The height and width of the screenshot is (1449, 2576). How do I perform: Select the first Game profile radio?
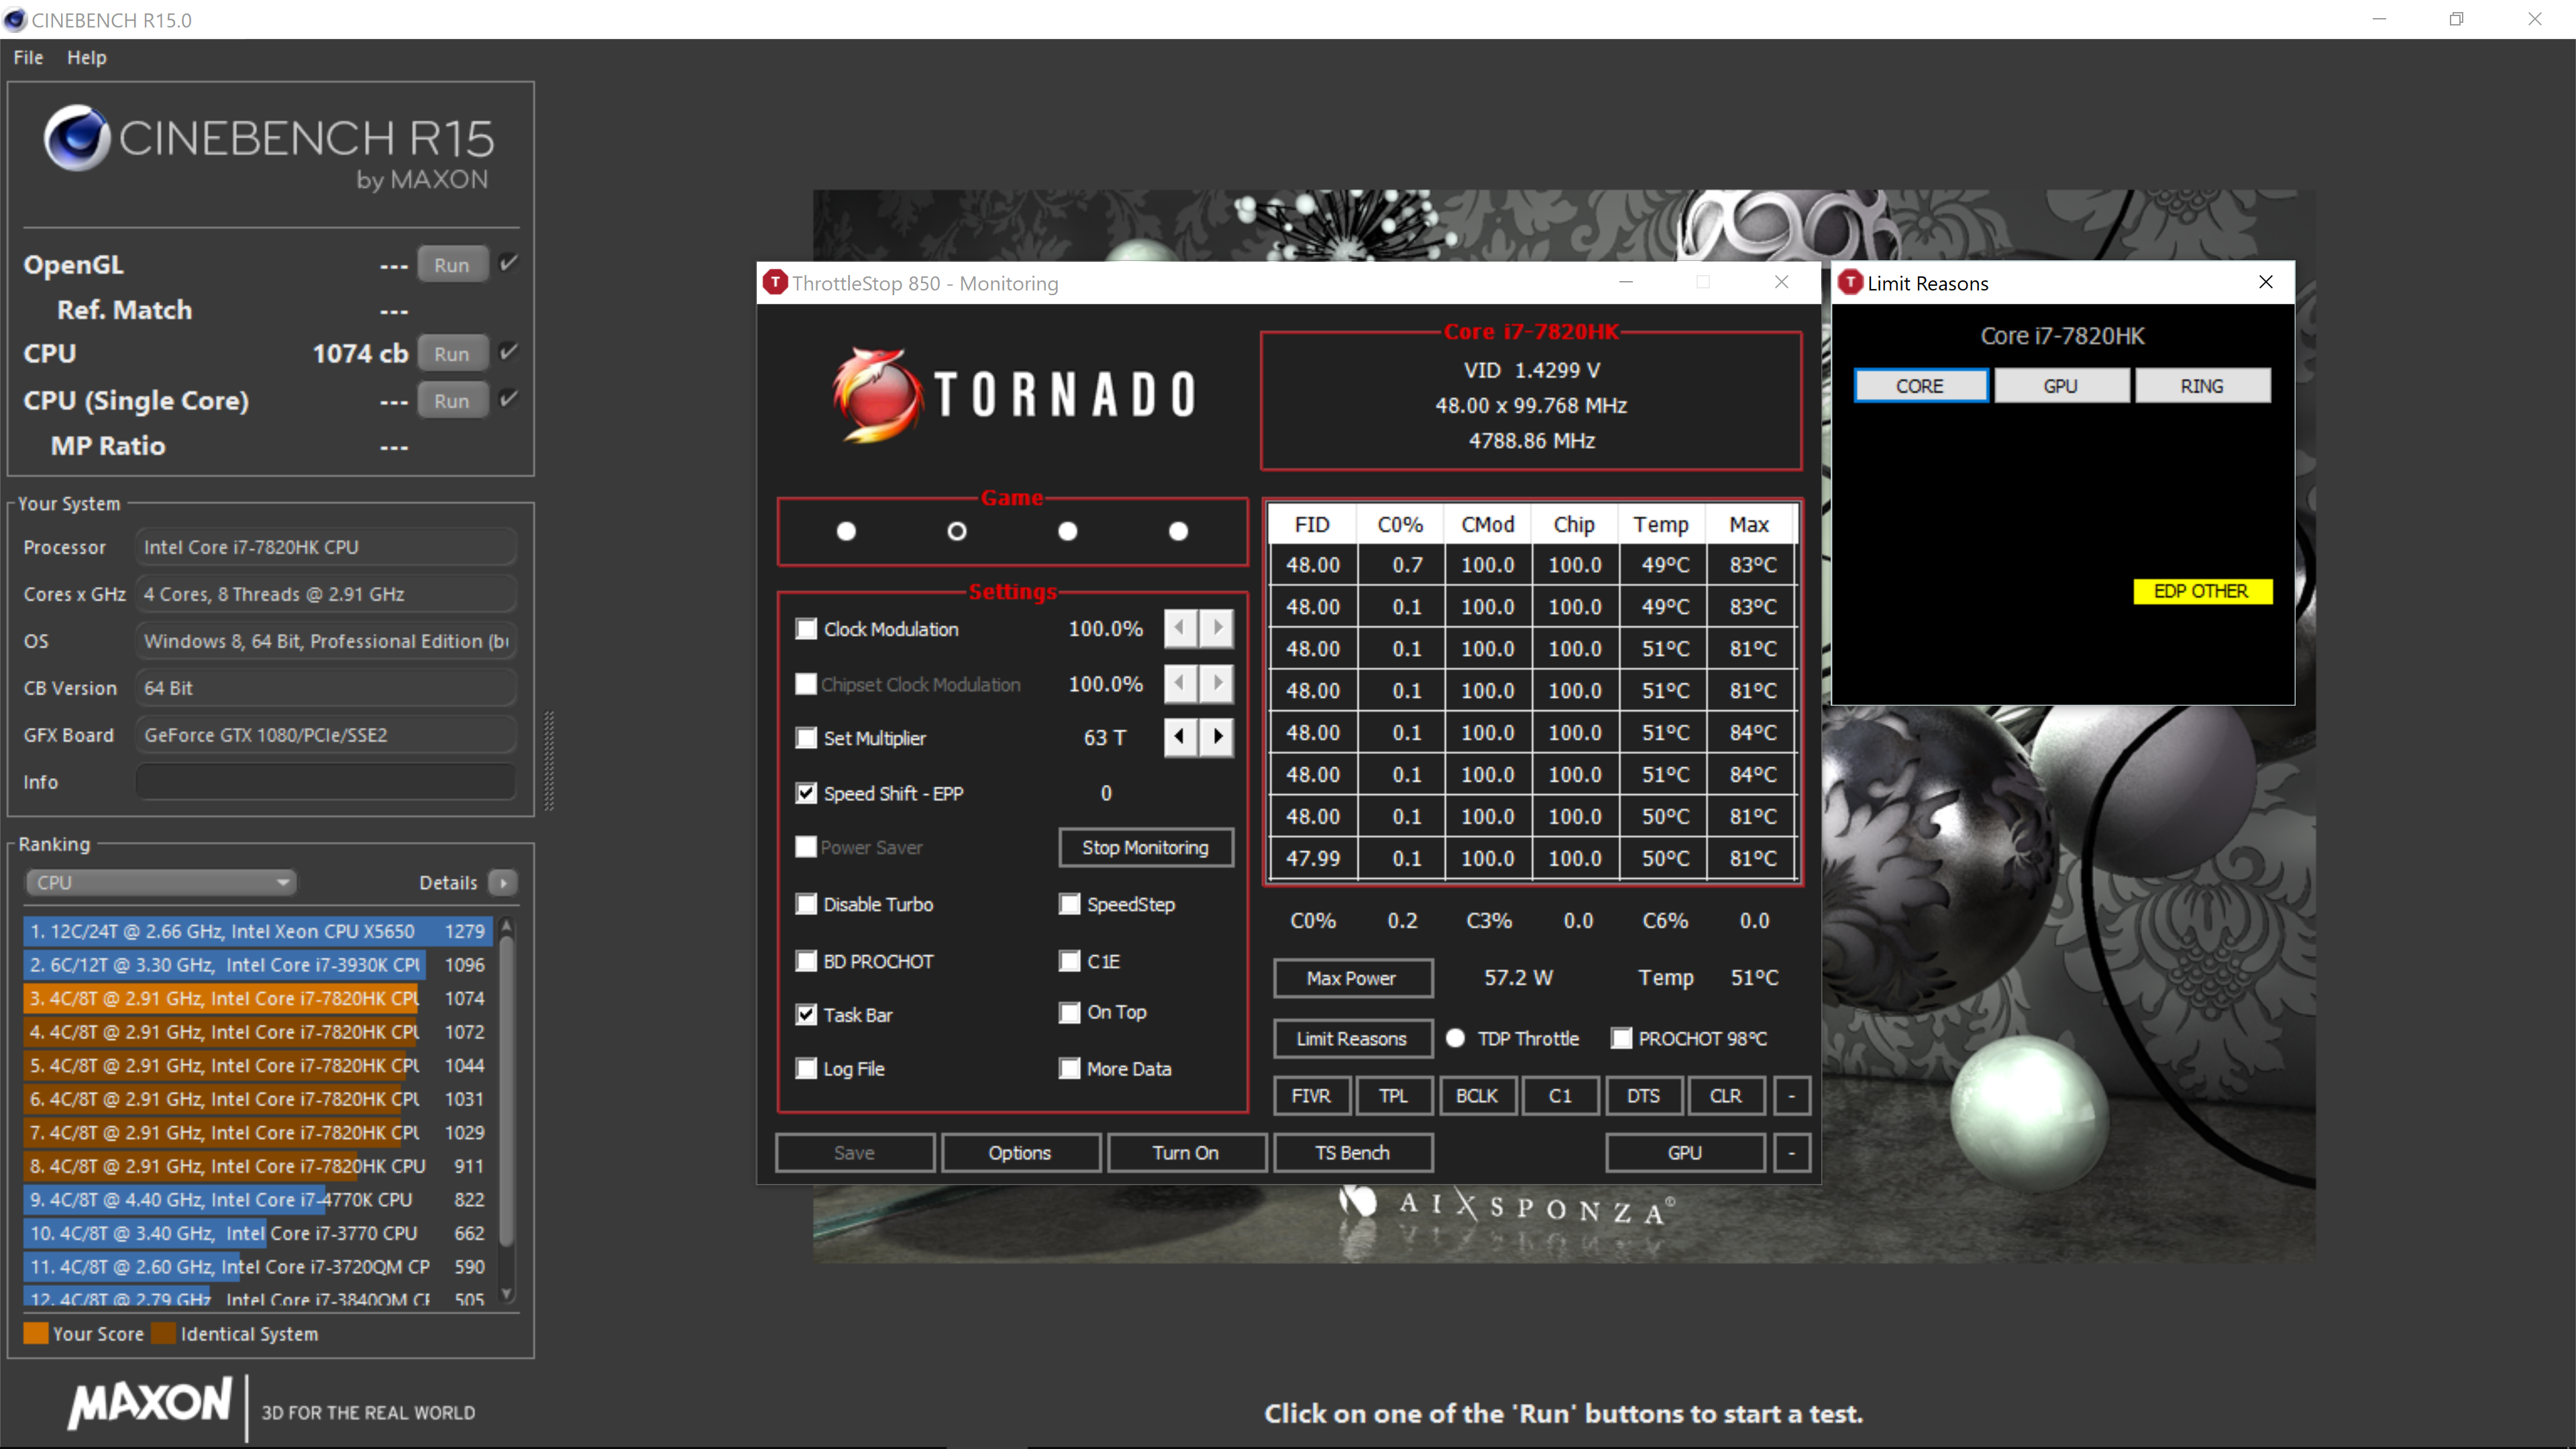point(846,531)
